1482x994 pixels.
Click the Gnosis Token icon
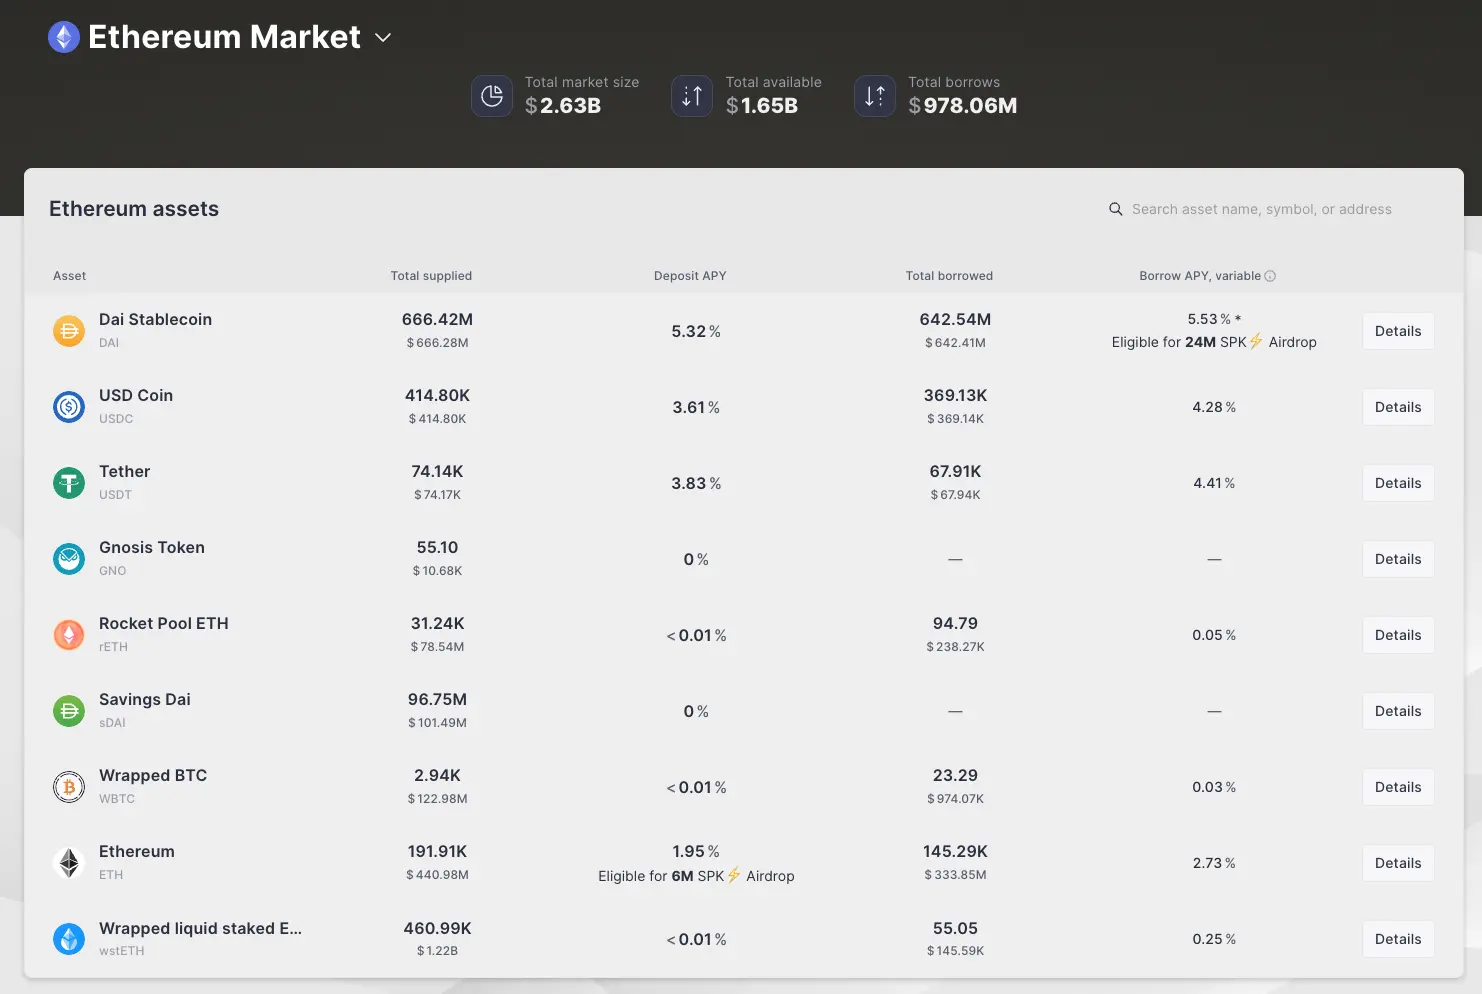coord(69,559)
